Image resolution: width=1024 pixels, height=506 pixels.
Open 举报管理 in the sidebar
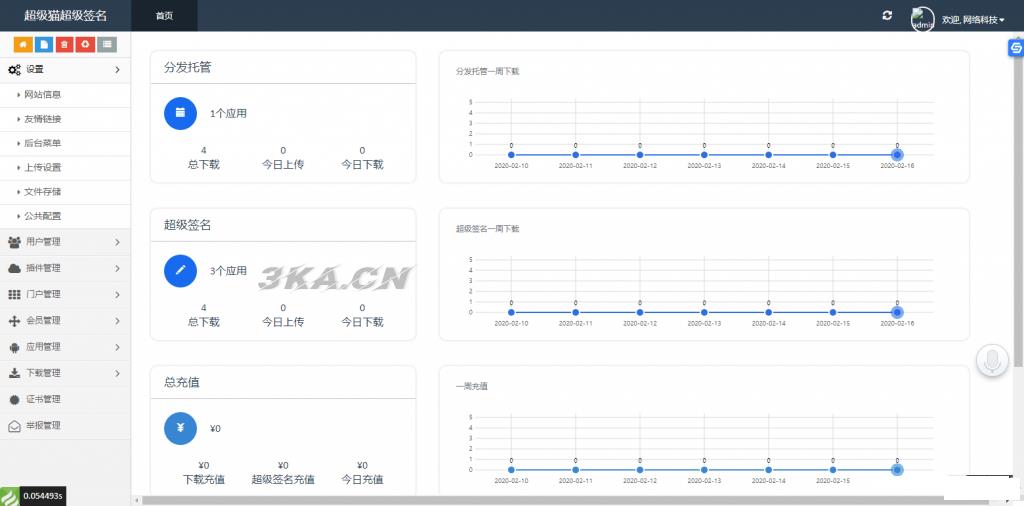pos(43,425)
